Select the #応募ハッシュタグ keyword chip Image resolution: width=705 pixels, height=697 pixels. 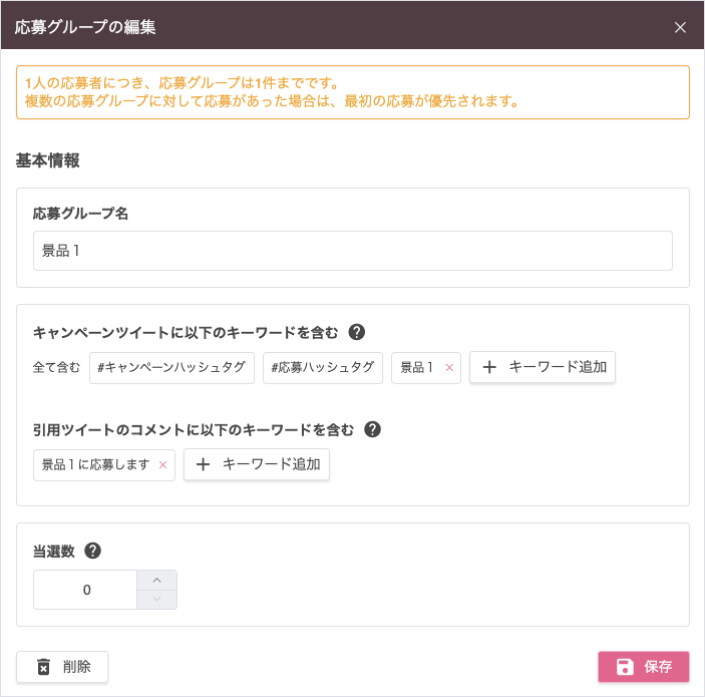322,368
